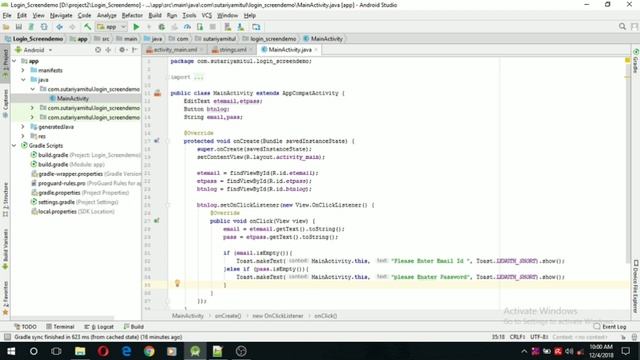Collapse the app module tree node
Viewport: 640px width, 360px height.
(15, 61)
